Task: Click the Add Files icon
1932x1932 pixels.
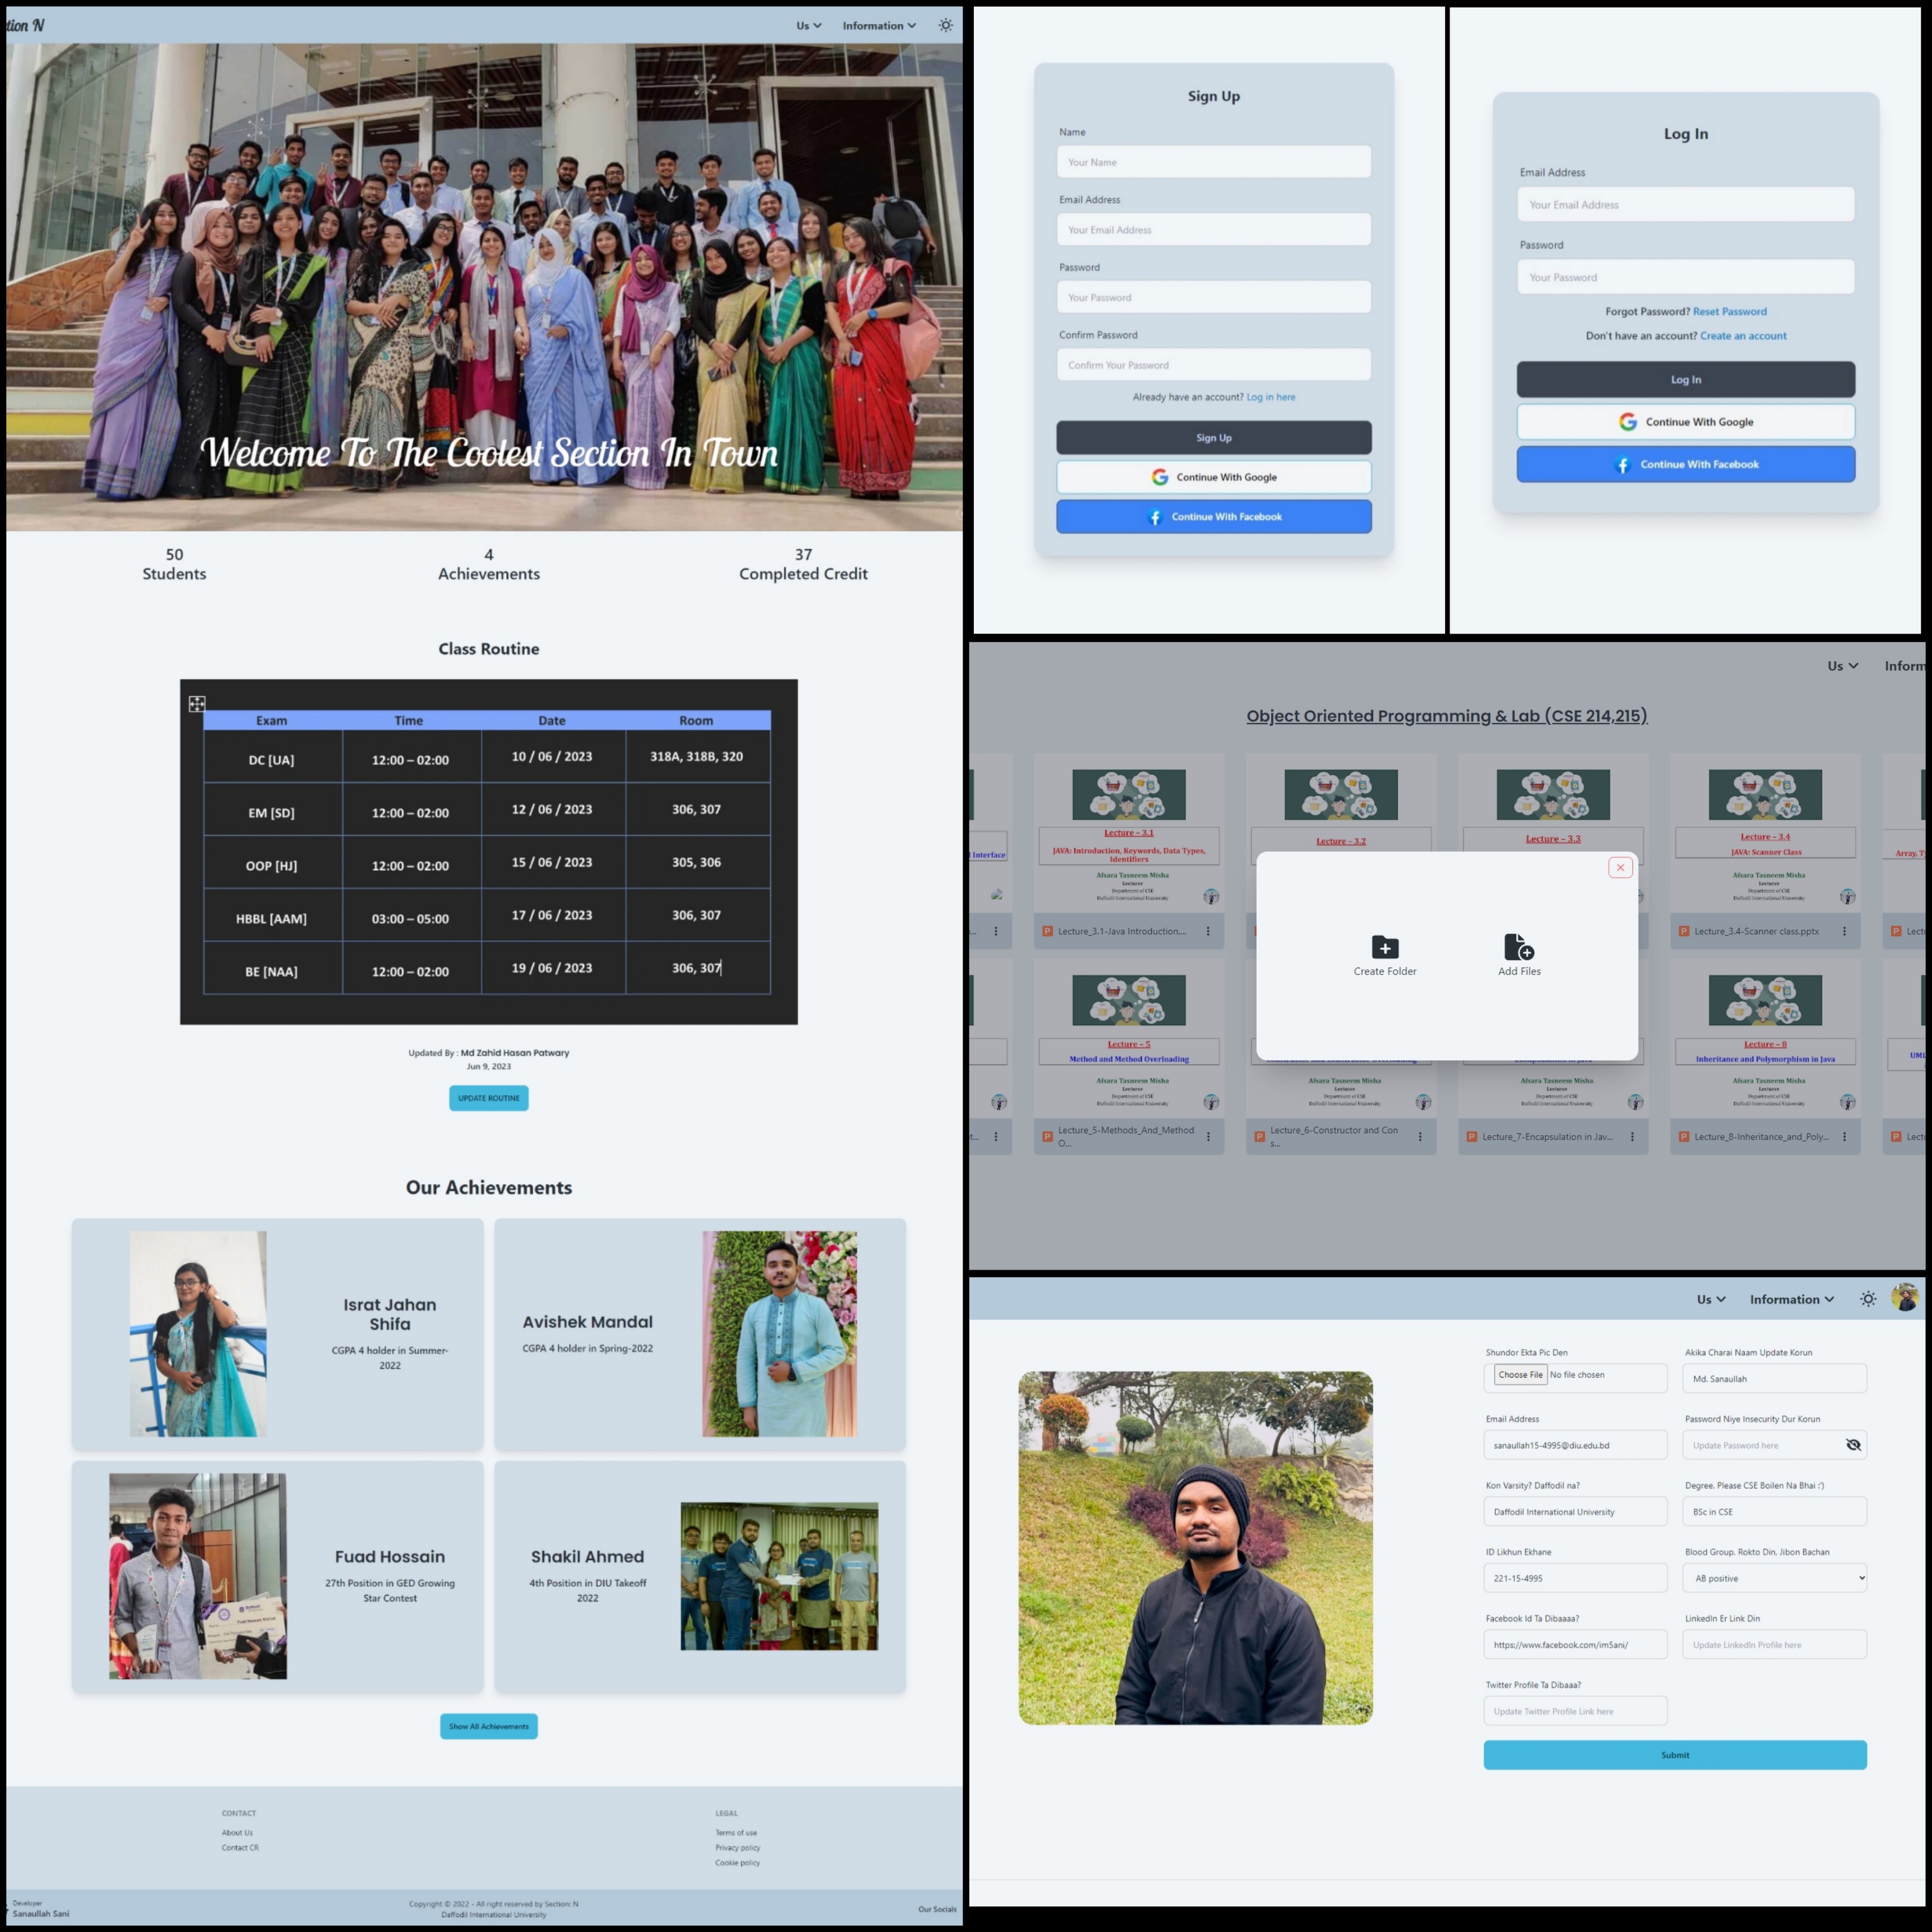Action: [x=1518, y=946]
